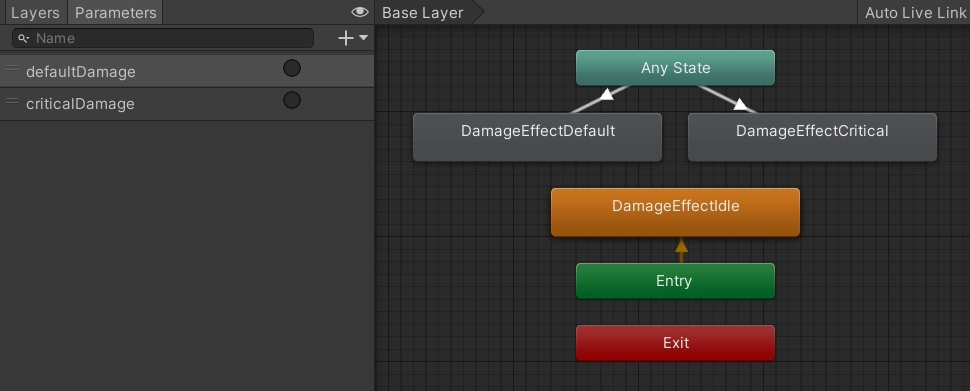The image size is (970, 391).
Task: Select the DamageEffectIdle state node
Action: (x=676, y=212)
